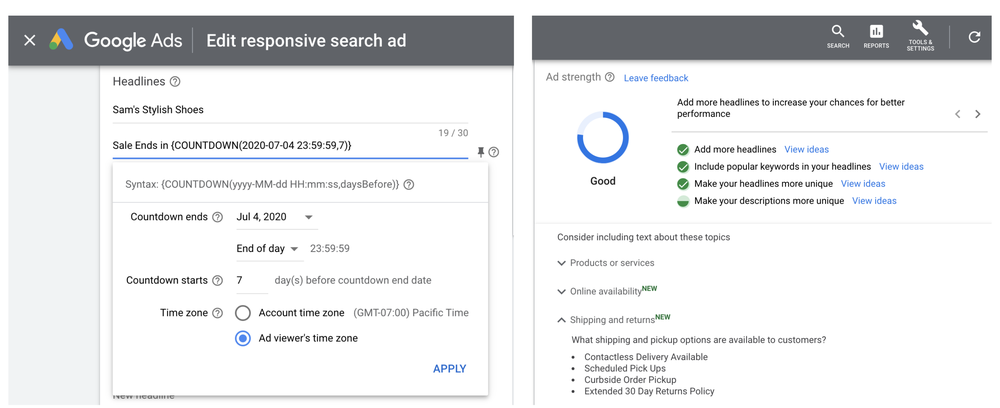The width and height of the screenshot is (1000, 408).
Task: Select Ad viewer's time zone radio button
Action: point(242,339)
